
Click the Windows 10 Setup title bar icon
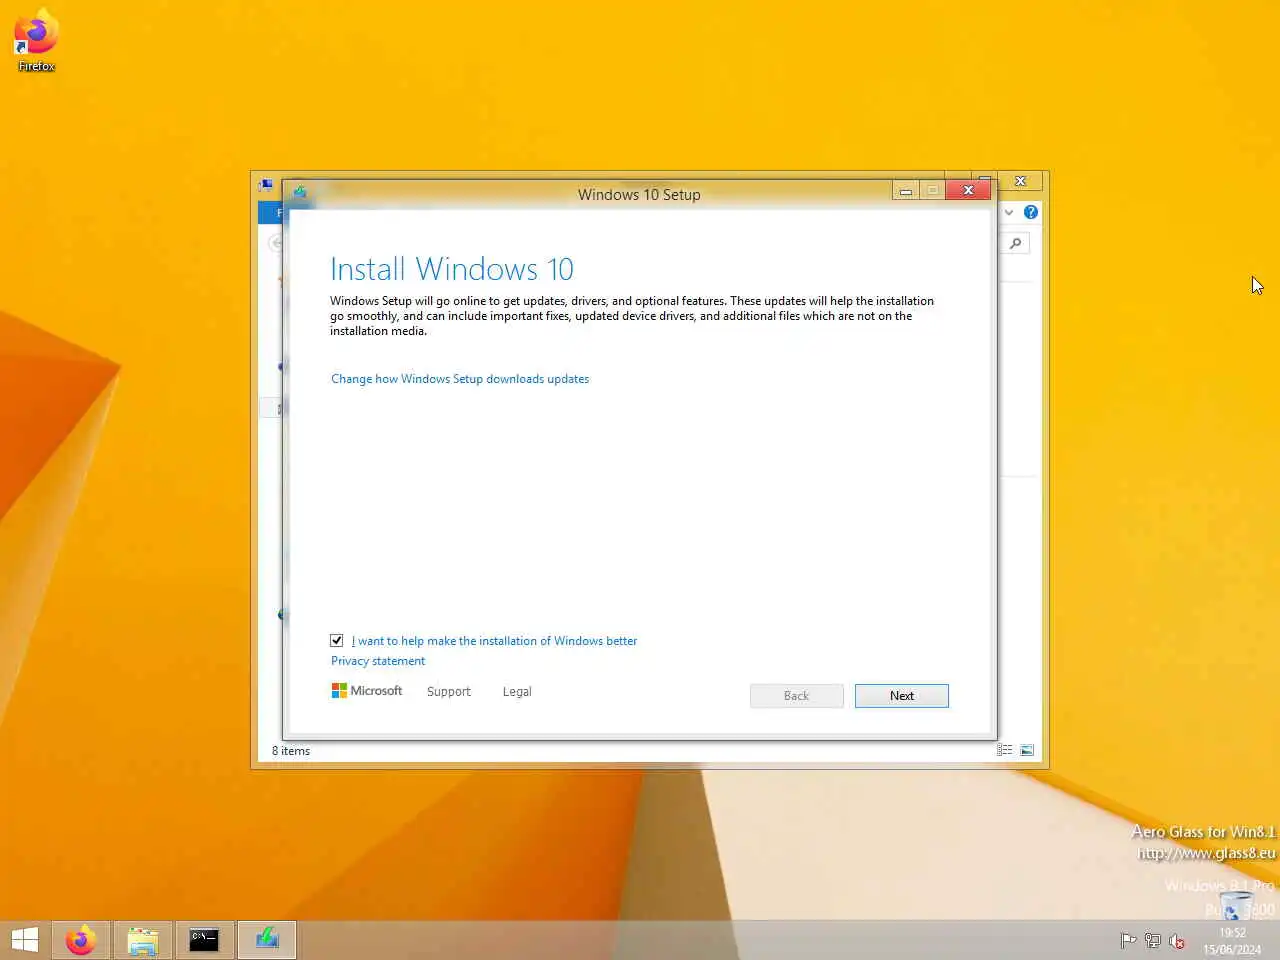(300, 191)
